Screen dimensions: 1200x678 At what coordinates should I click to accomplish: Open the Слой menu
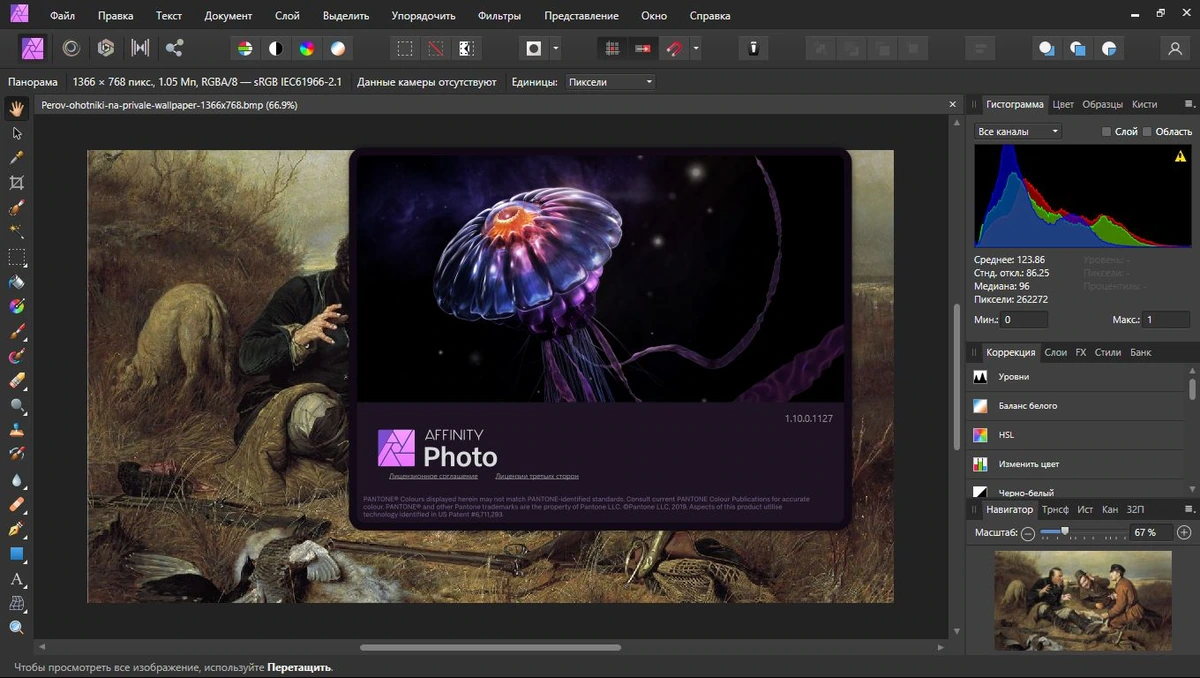click(x=287, y=16)
